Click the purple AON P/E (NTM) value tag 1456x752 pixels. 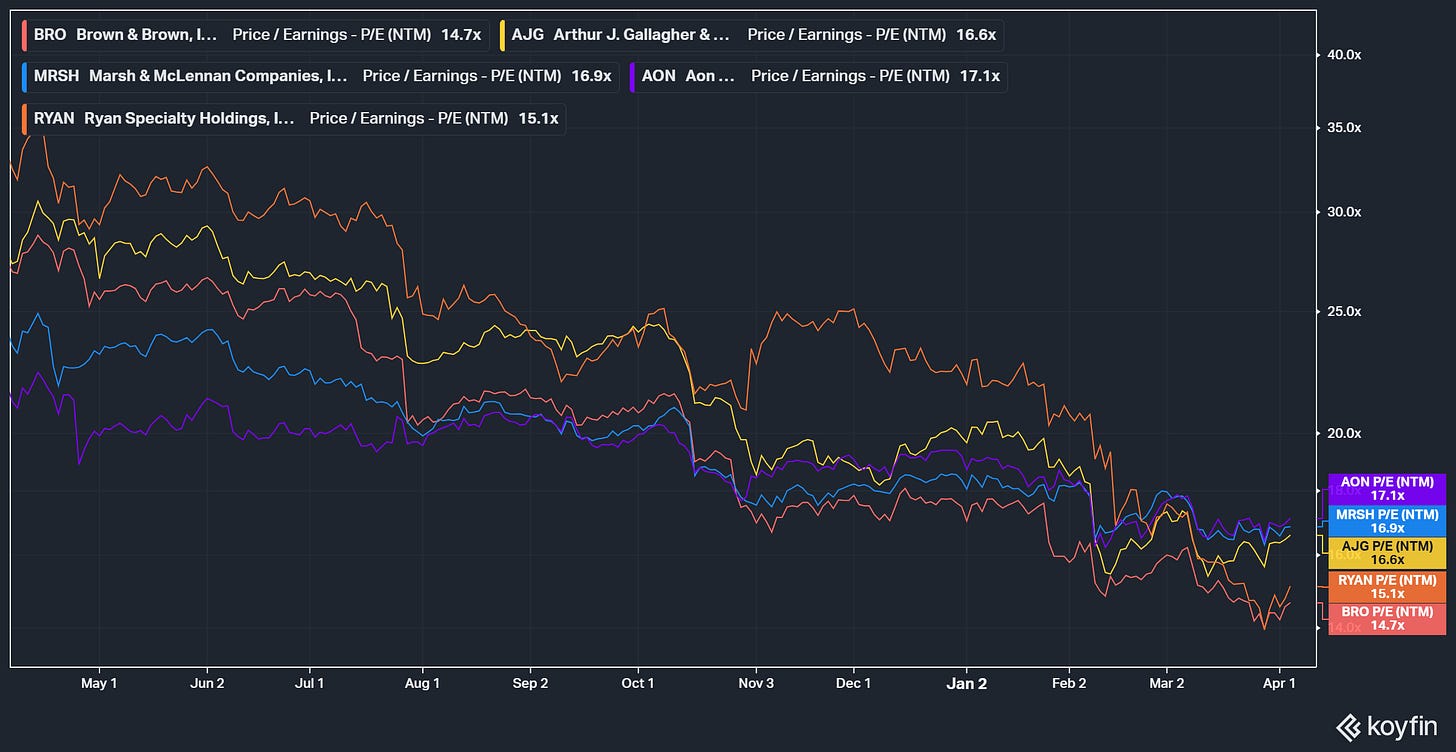1386,488
